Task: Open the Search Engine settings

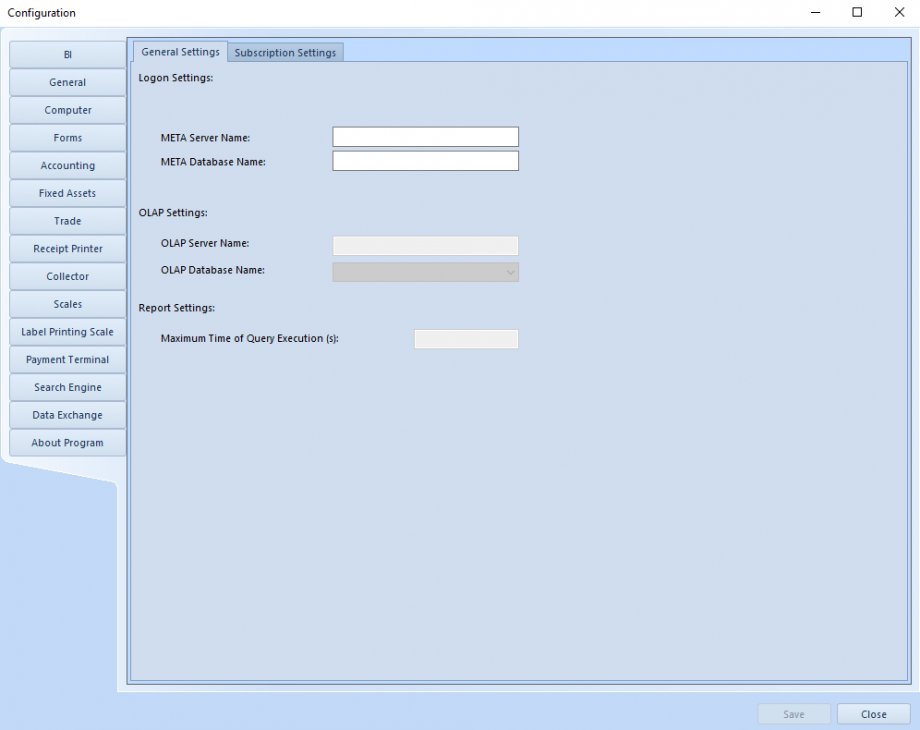Action: [67, 387]
